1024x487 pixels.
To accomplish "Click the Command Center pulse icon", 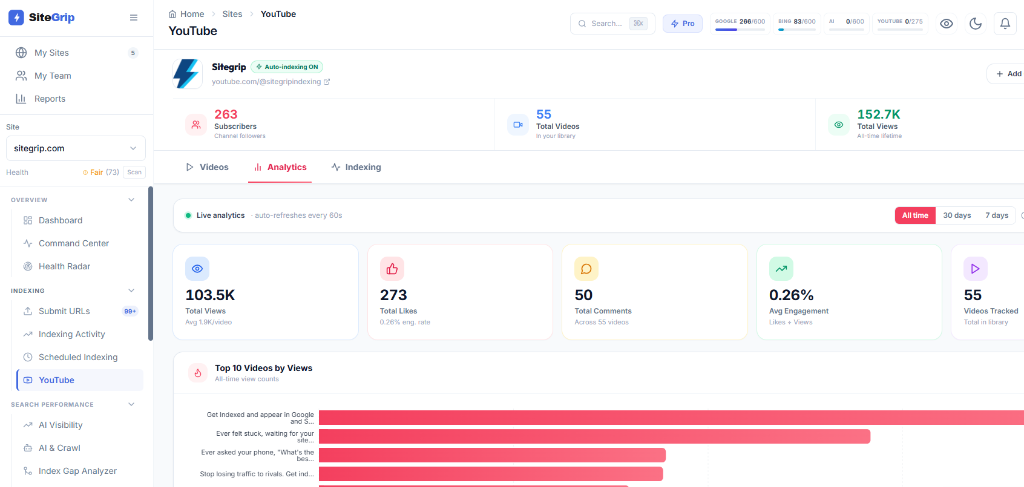I will [27, 243].
